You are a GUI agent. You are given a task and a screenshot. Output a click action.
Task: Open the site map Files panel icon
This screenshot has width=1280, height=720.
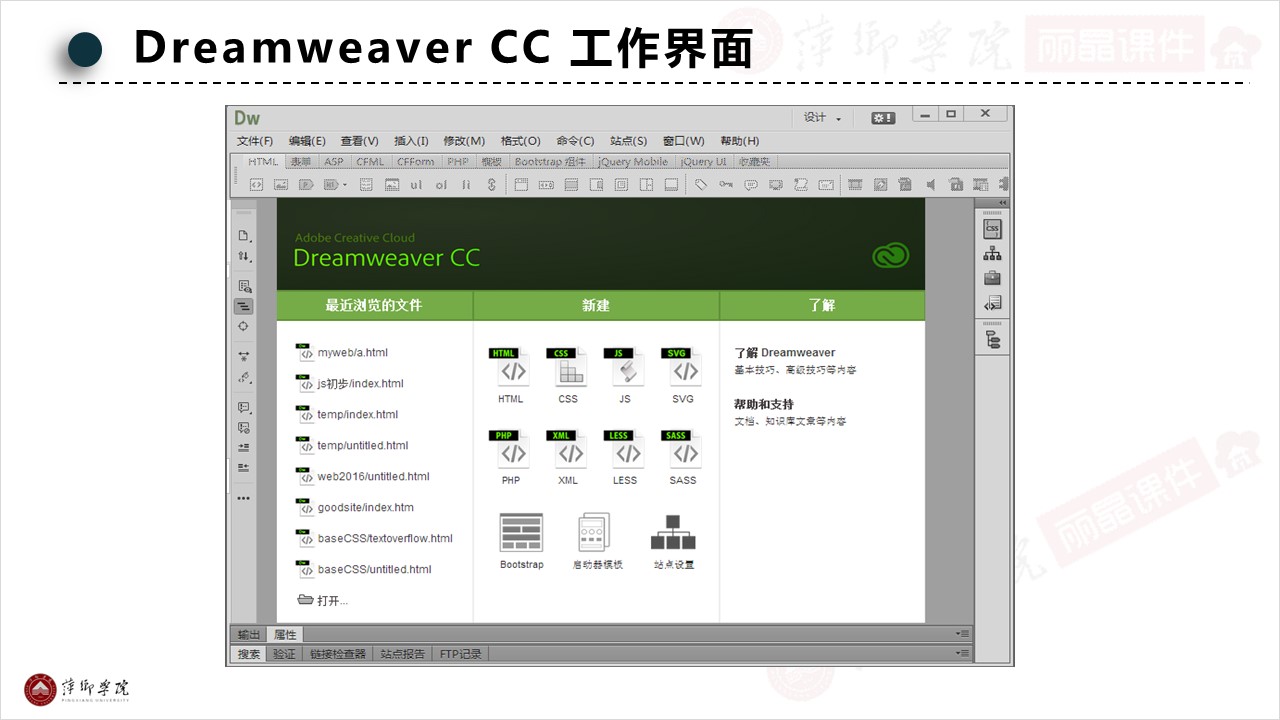(x=992, y=254)
